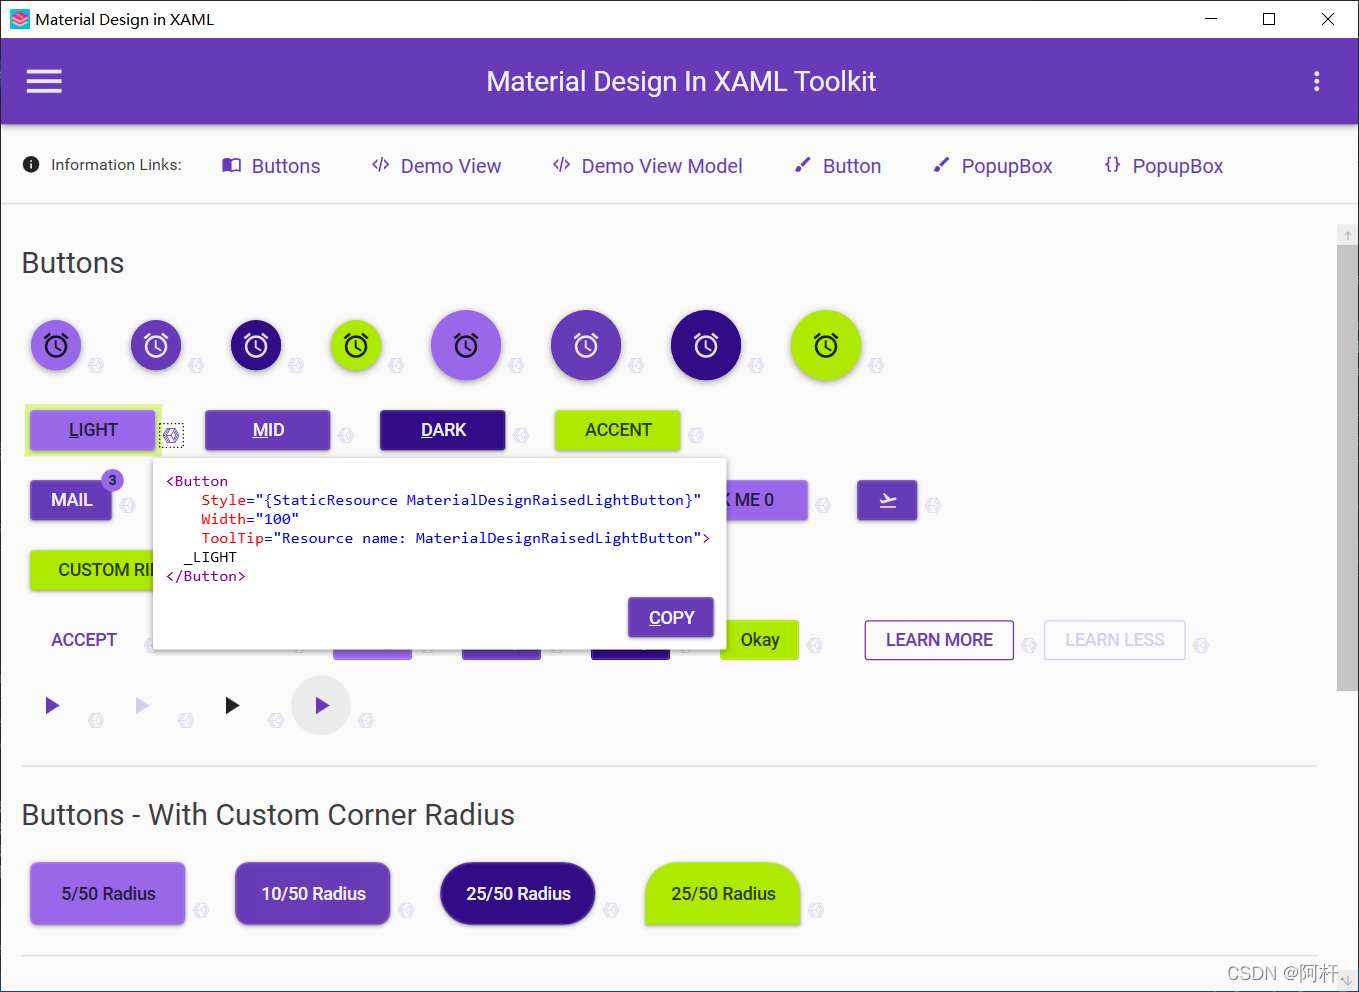Click the green ACCENT button
Viewport: 1359px width, 992px height.
click(618, 430)
